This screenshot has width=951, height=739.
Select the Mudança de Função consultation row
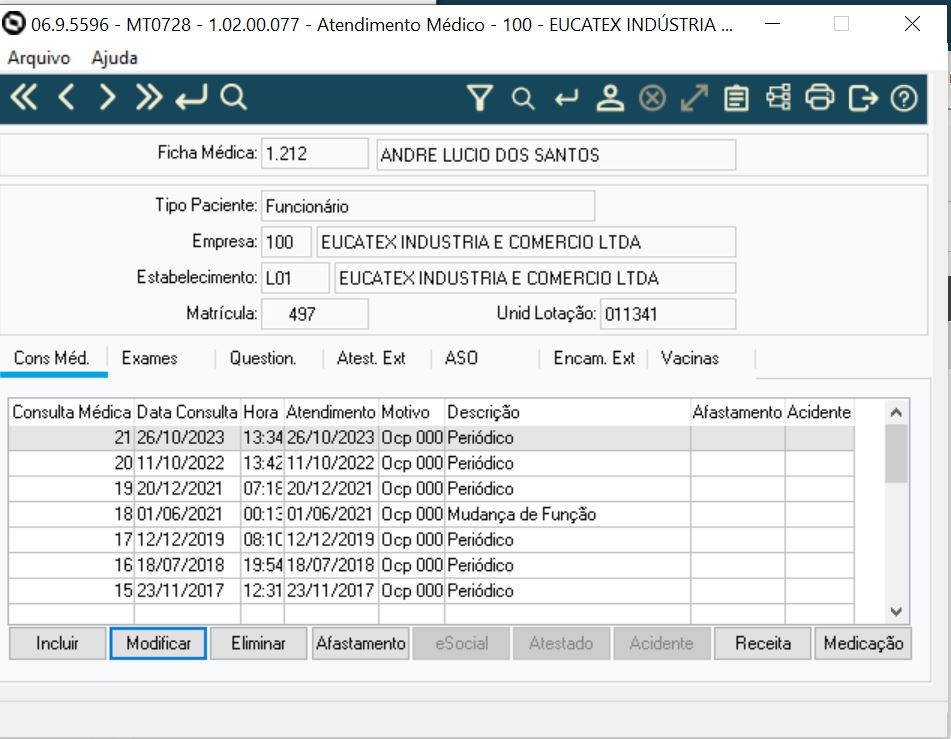(520, 515)
